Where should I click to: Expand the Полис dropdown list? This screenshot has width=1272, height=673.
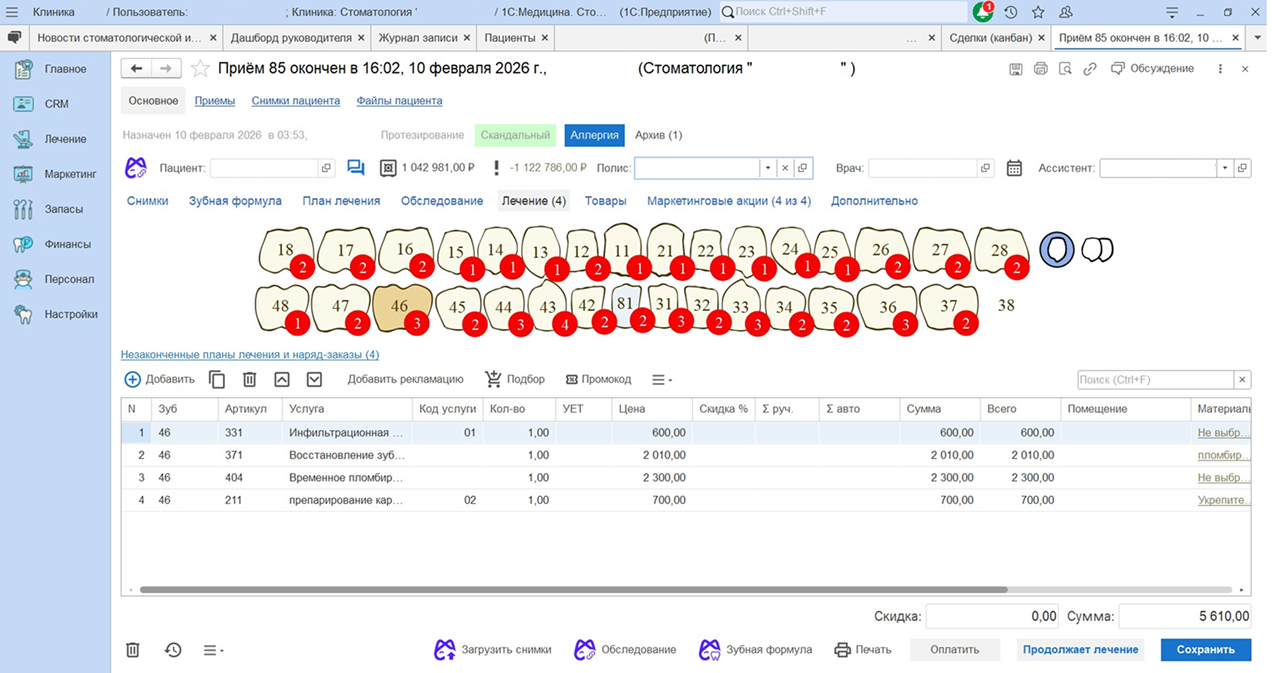pyautogui.click(x=768, y=168)
